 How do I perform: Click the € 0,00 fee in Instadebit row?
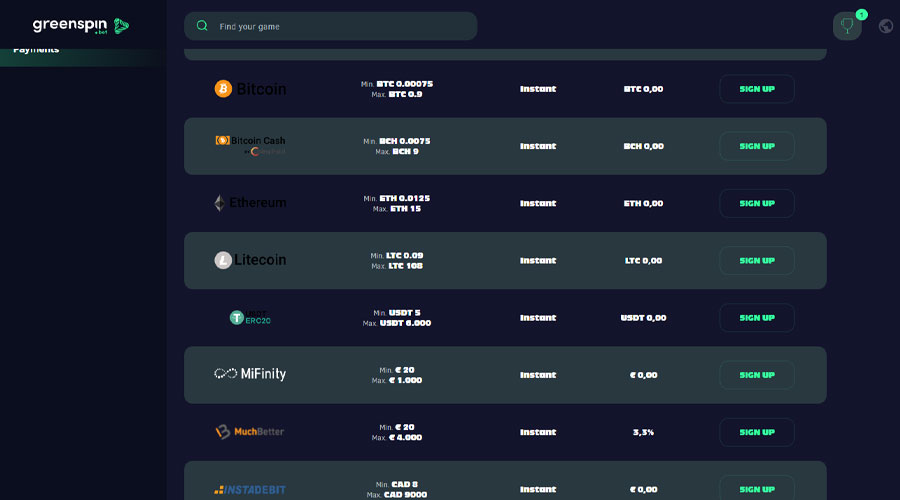643,490
